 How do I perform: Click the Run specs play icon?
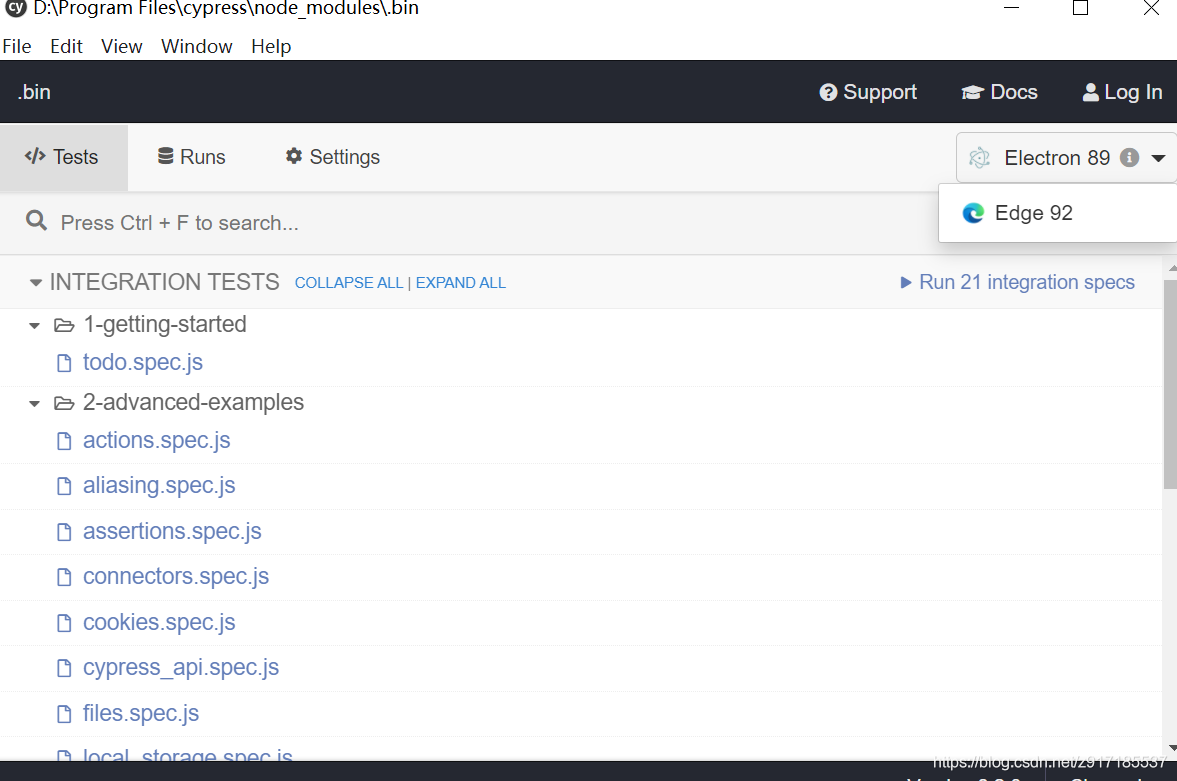[905, 282]
